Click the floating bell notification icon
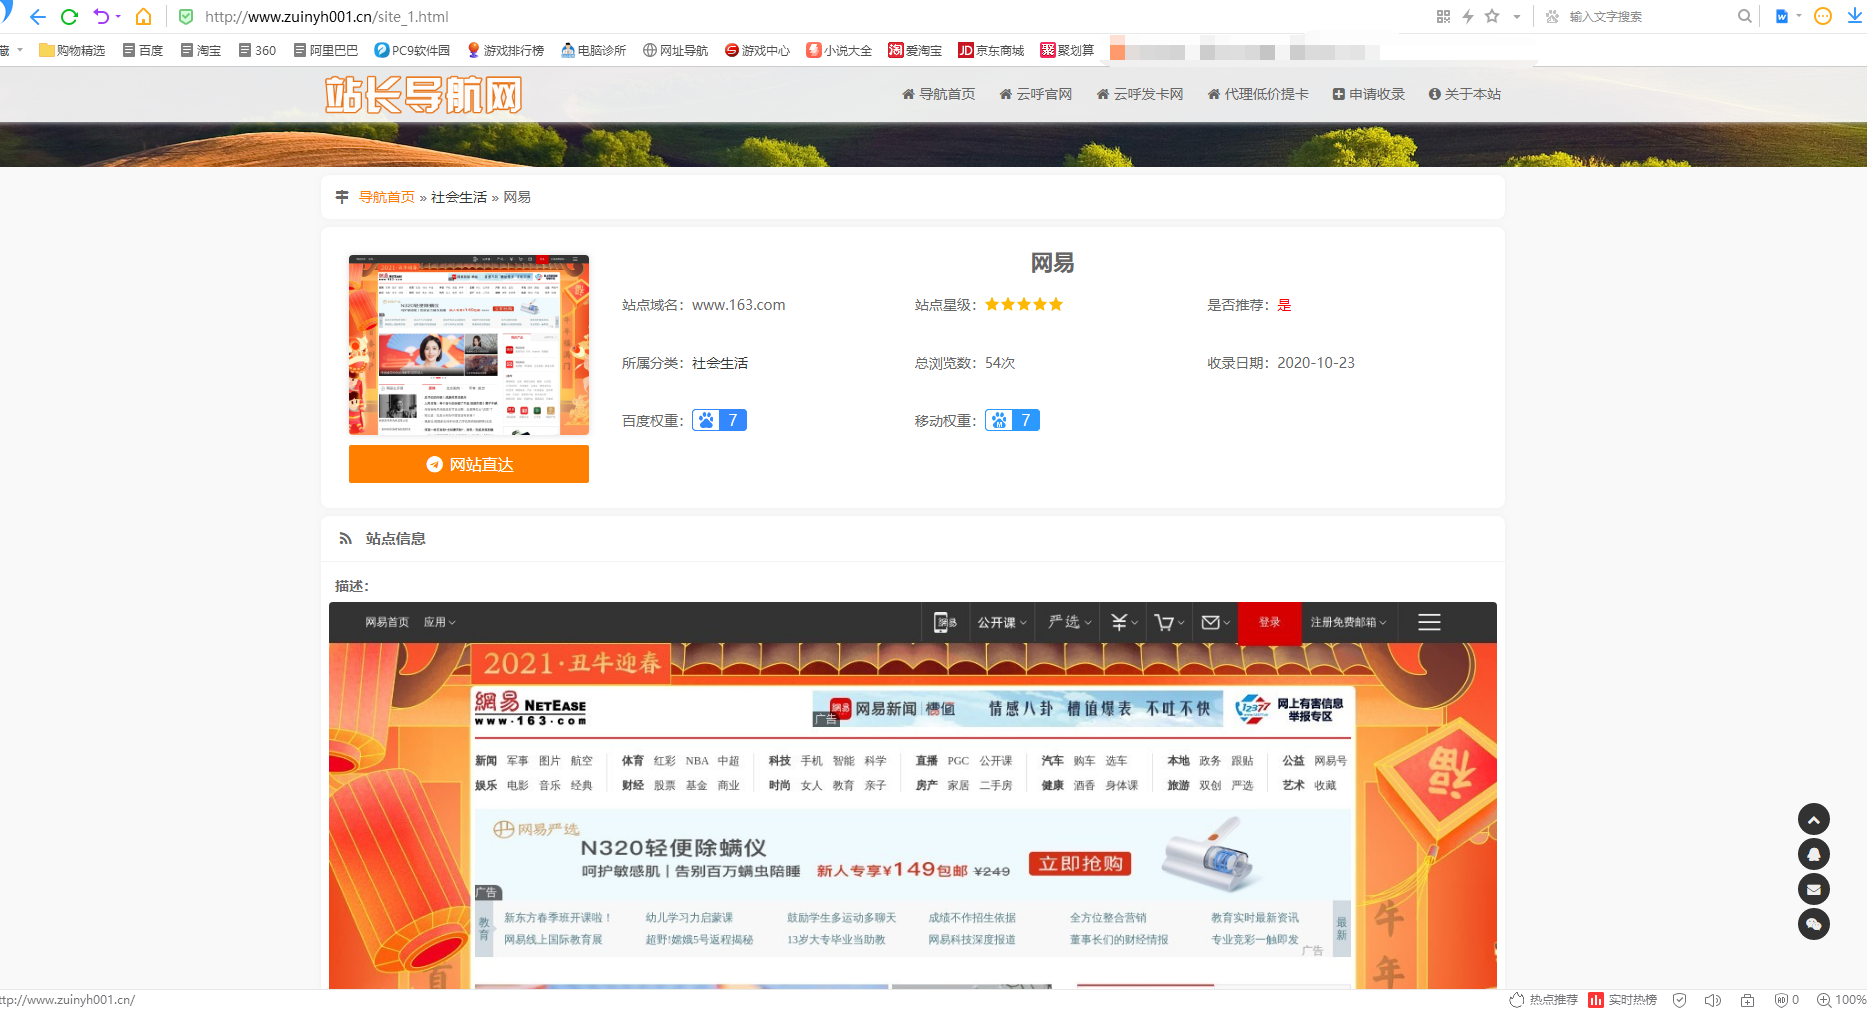Viewport: 1867px width, 1009px height. click(x=1814, y=854)
